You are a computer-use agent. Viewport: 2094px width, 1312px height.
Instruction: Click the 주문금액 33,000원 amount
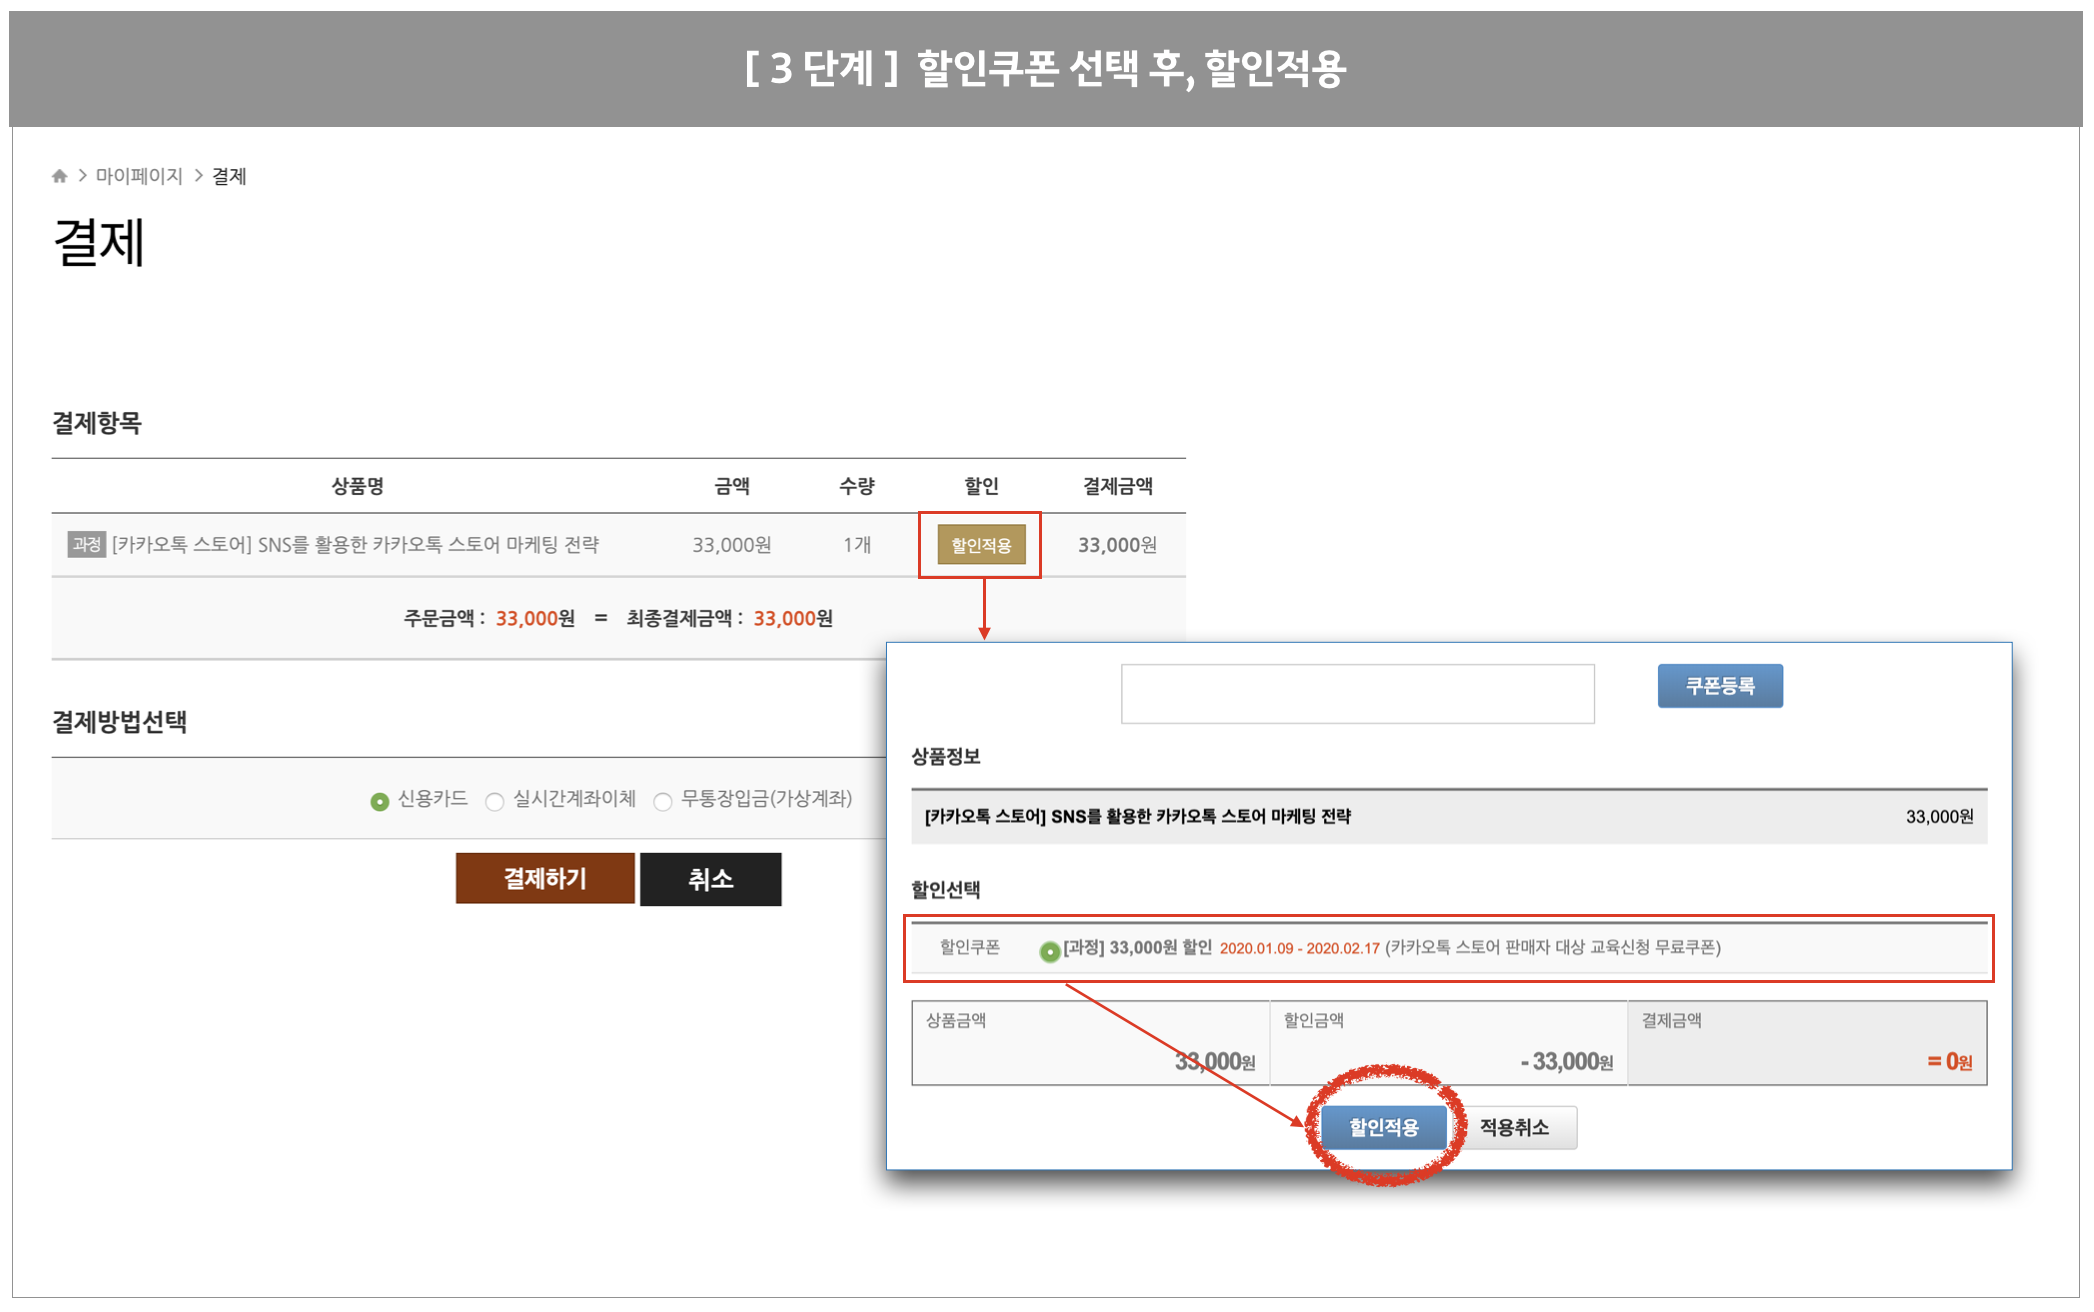(535, 618)
